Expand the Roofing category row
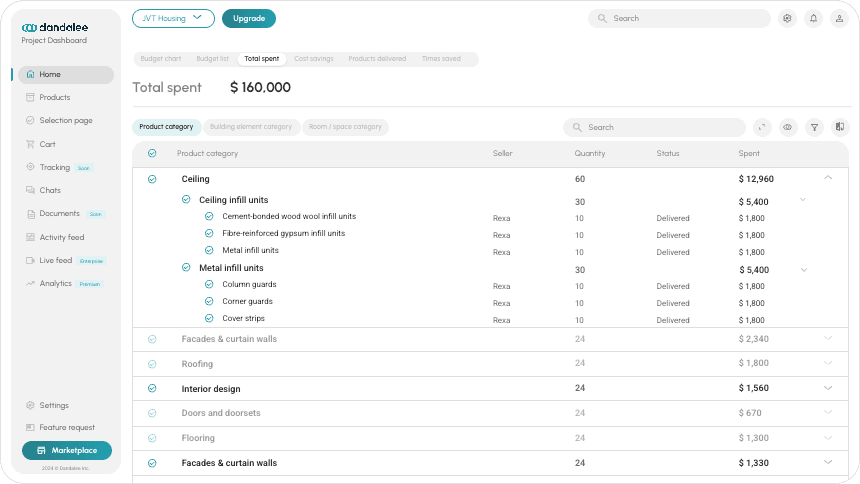The height and width of the screenshot is (484, 860). (828, 363)
